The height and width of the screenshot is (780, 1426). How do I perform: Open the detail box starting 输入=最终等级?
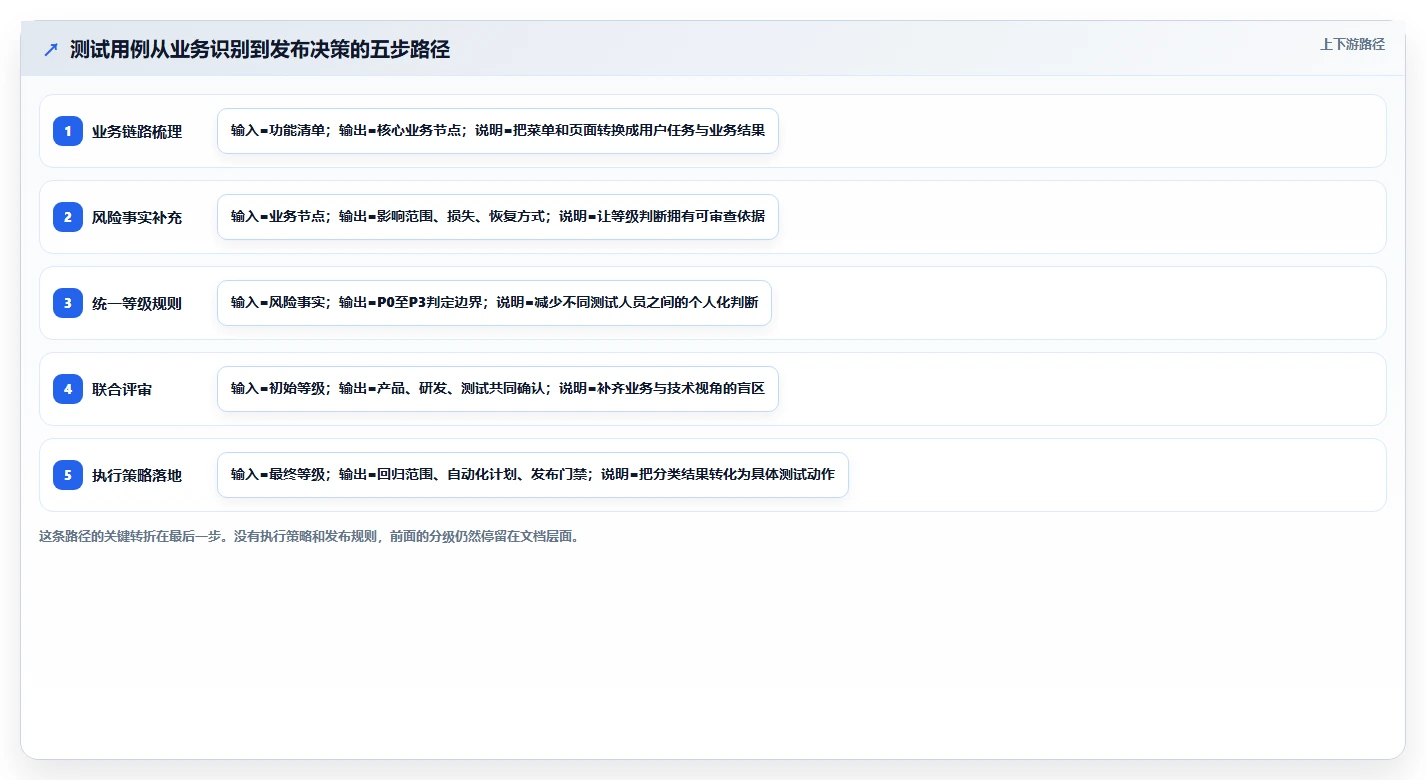533,475
